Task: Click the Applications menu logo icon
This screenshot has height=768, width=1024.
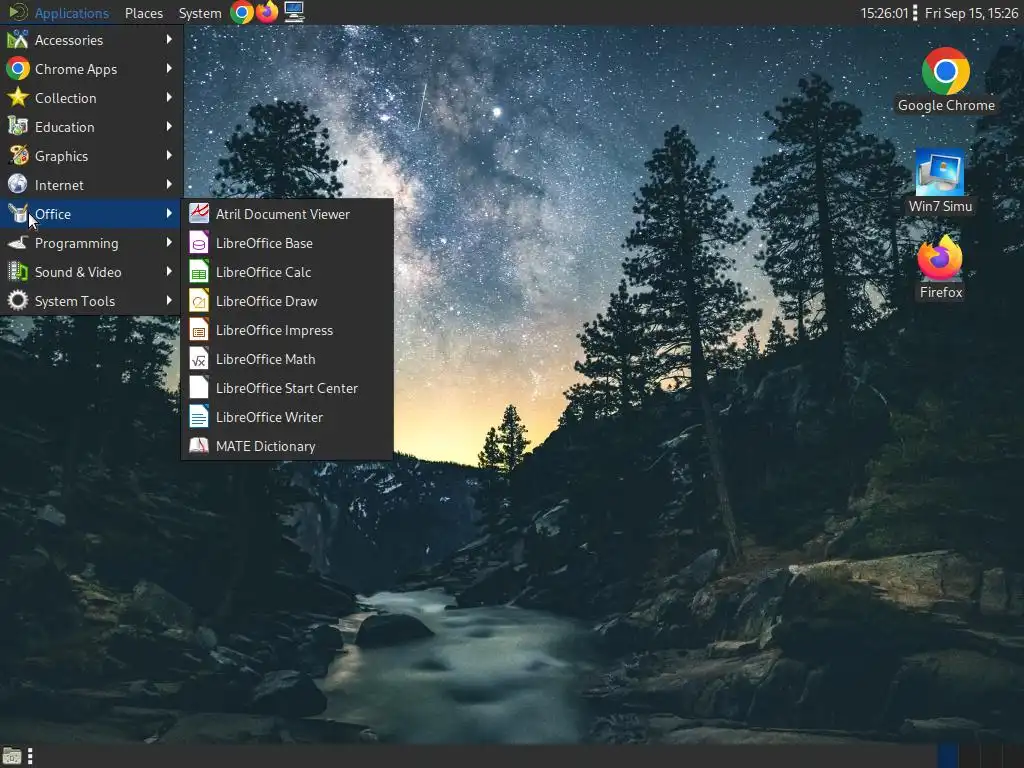Action: (18, 12)
